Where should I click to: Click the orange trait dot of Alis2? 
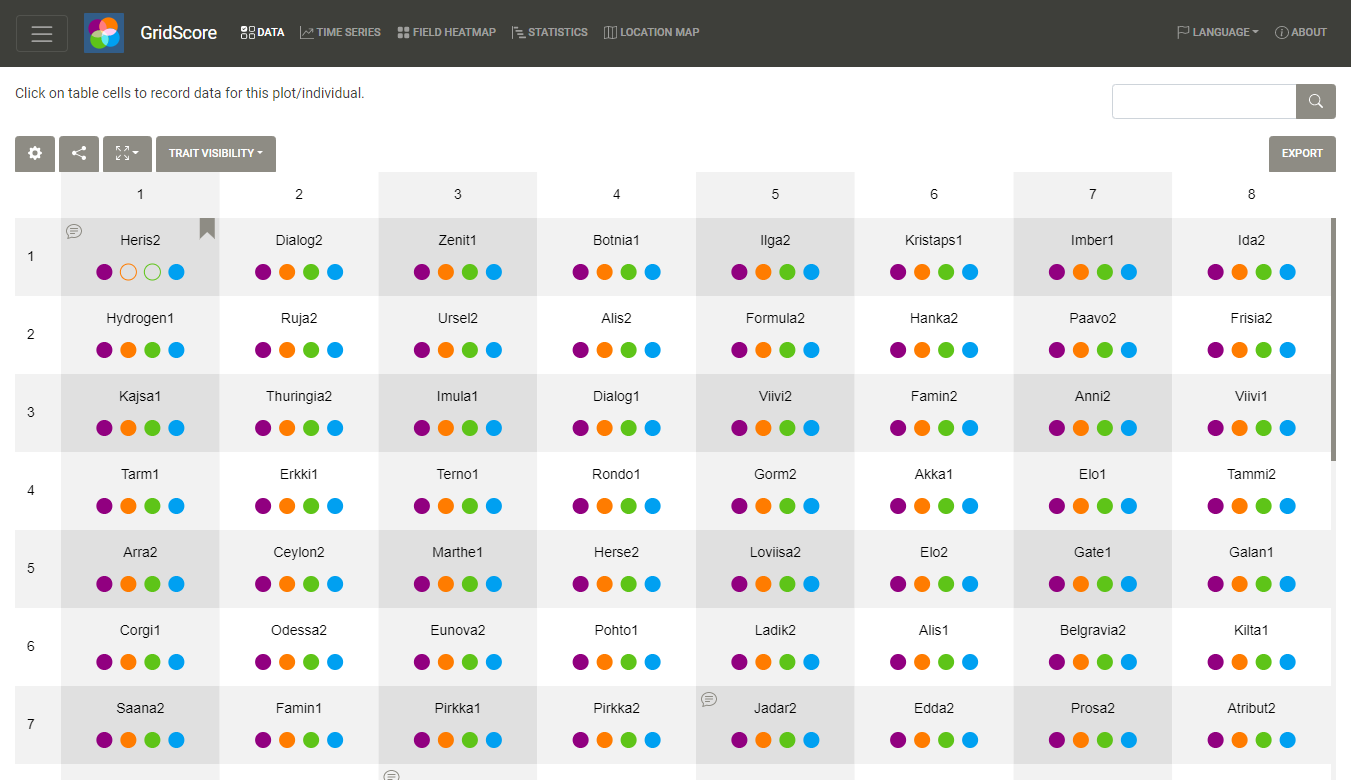pos(604,350)
